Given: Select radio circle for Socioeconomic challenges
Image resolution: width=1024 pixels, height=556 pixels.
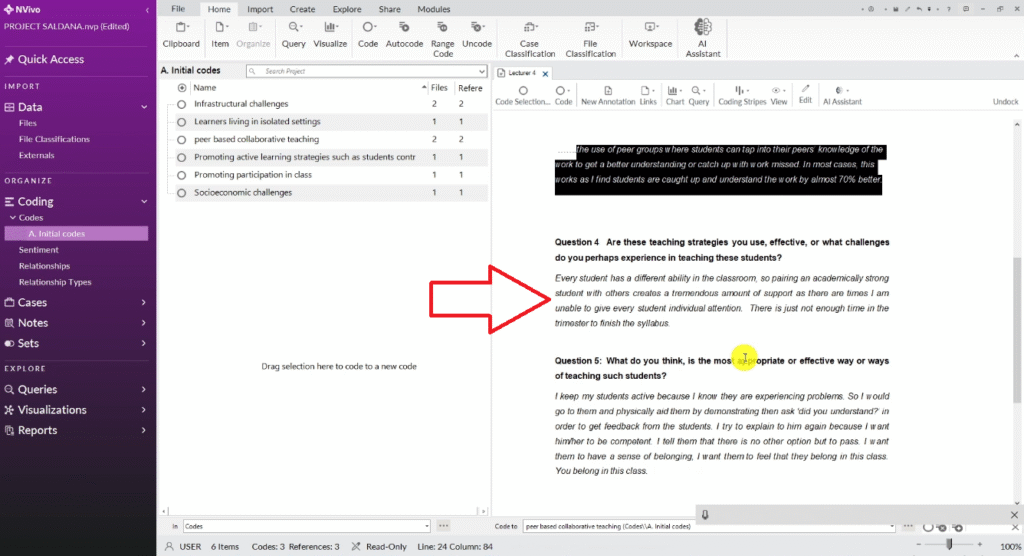Looking at the screenshot, I should (182, 193).
